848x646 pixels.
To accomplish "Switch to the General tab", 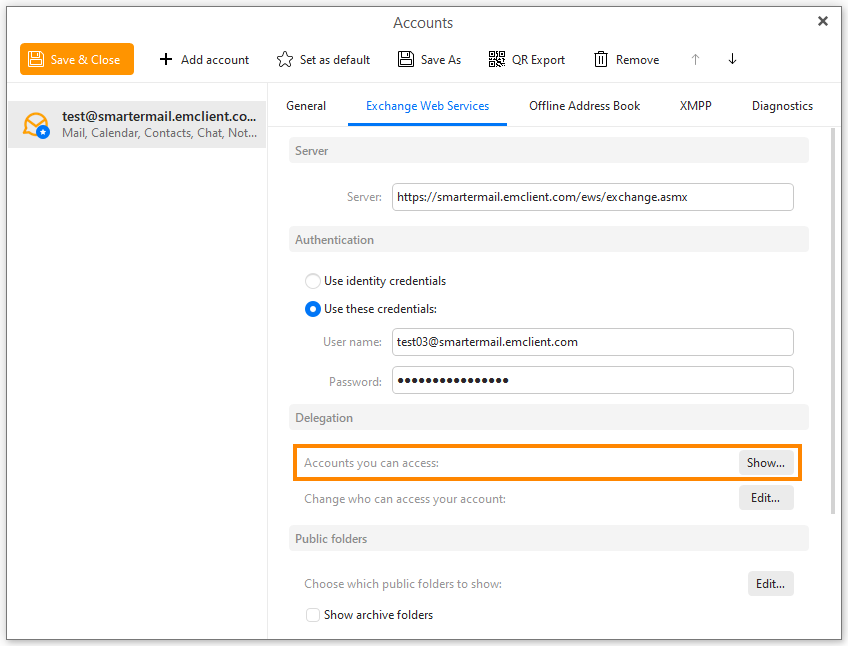I will pos(306,106).
